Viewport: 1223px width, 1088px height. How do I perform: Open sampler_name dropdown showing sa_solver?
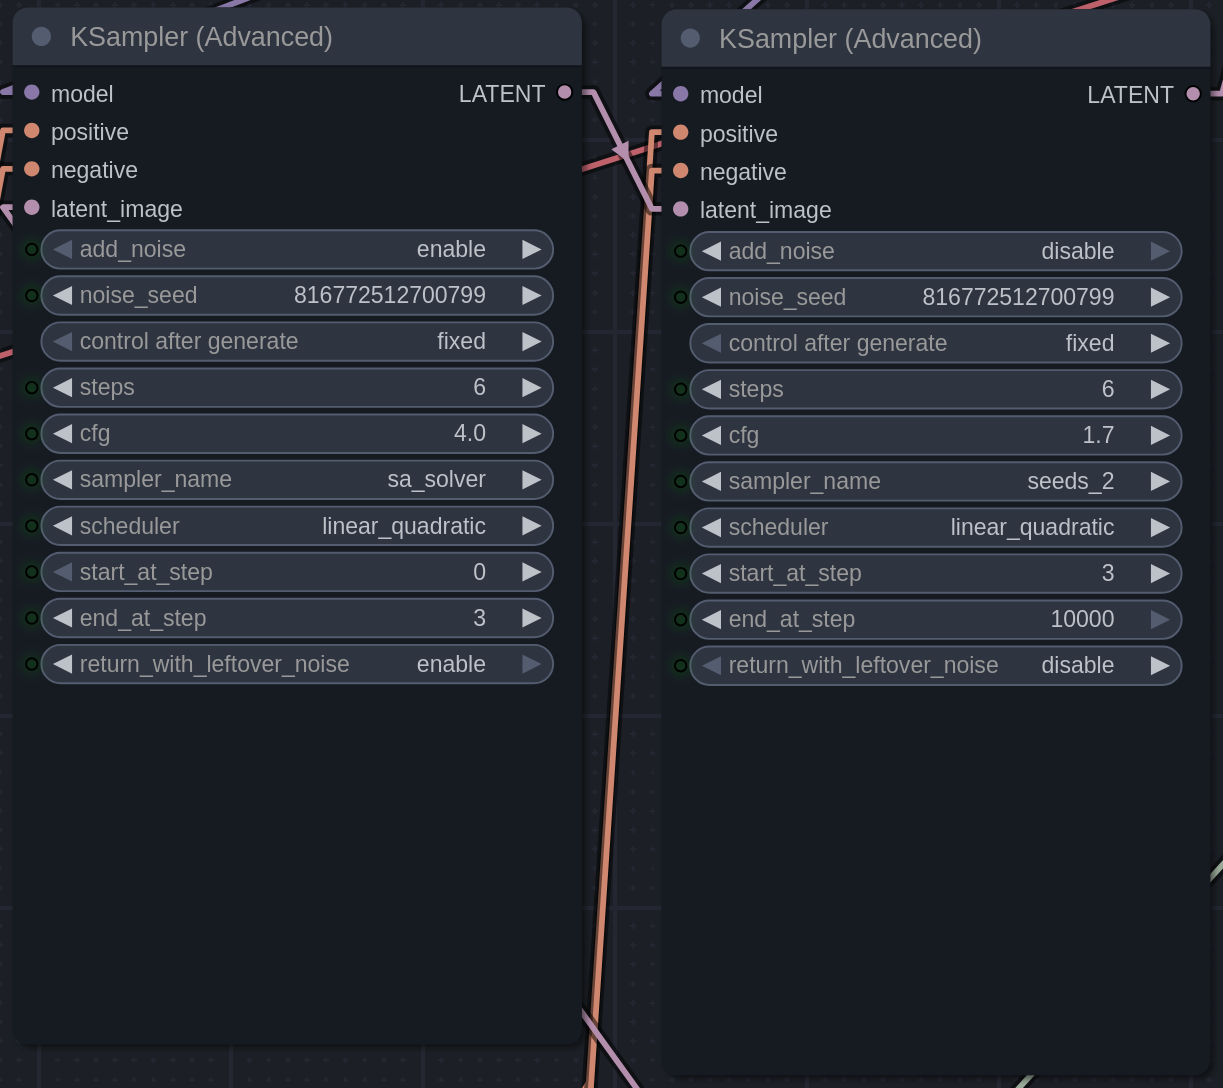[297, 480]
